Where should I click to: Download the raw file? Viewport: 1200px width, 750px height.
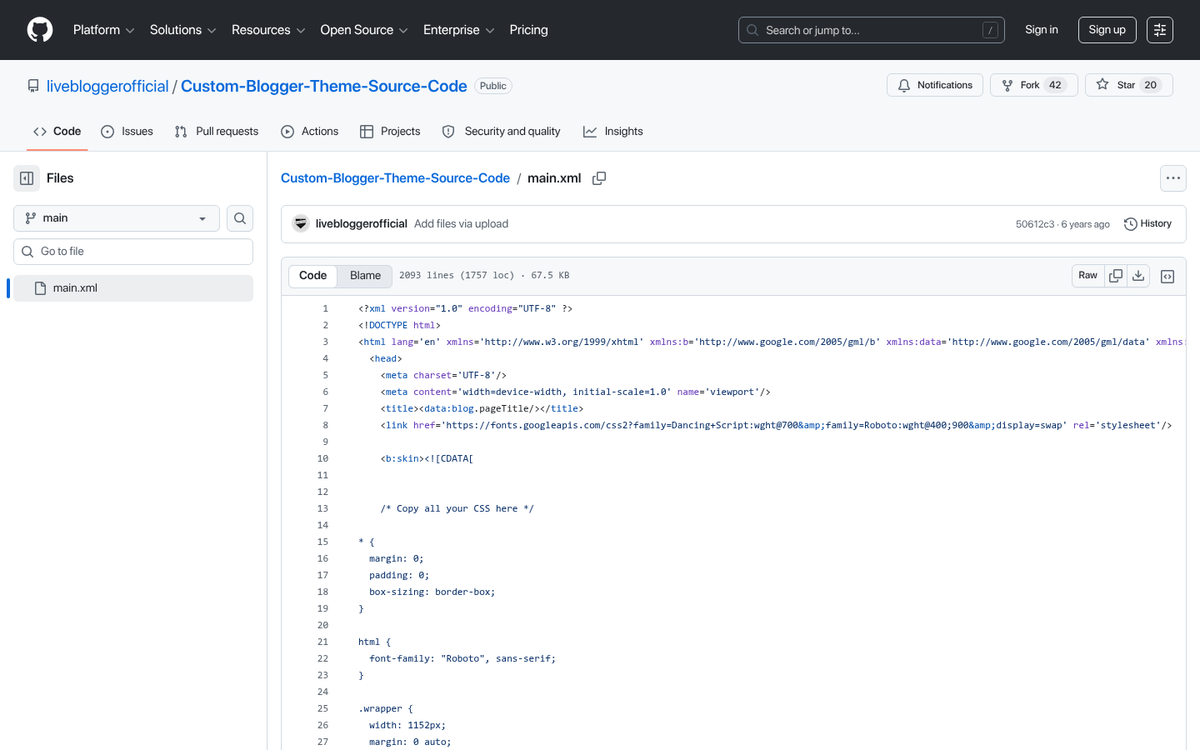[1138, 276]
